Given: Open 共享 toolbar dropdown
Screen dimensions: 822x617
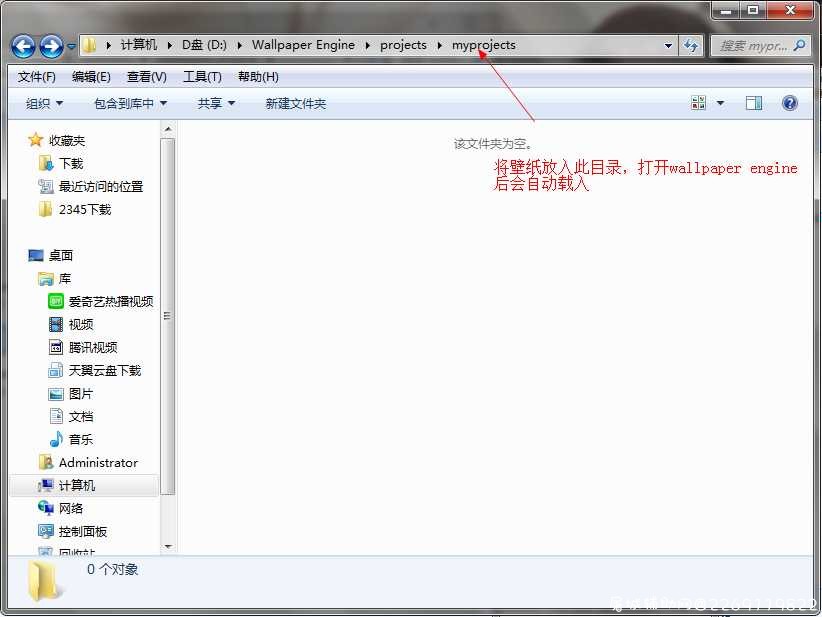Looking at the screenshot, I should 215,104.
